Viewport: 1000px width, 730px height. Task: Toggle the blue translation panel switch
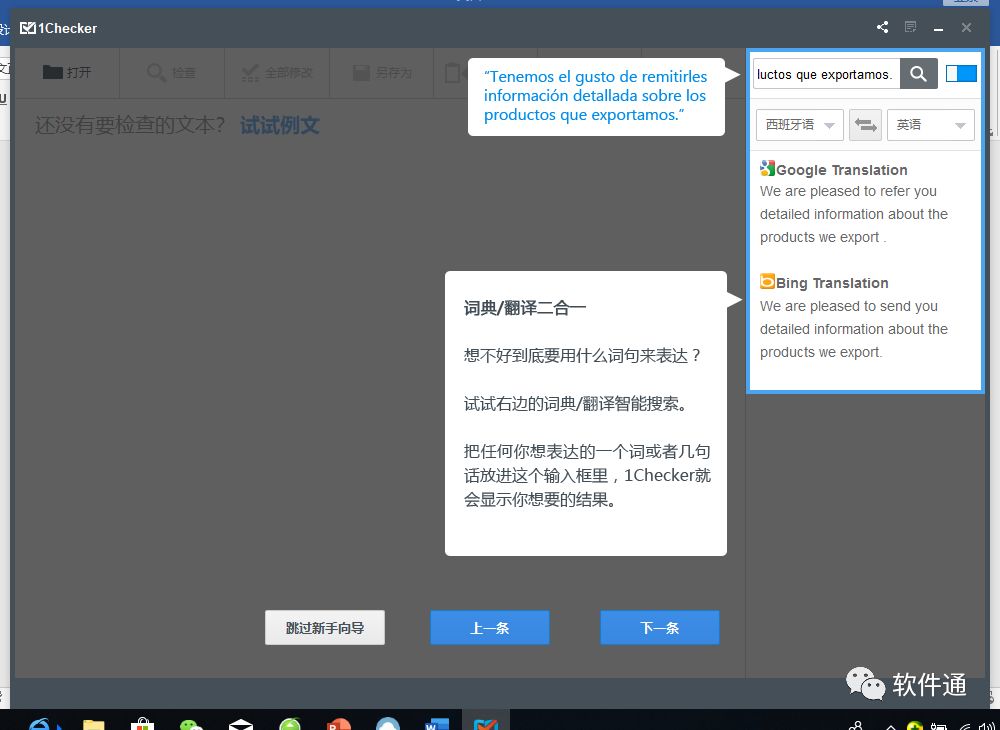coord(961,73)
